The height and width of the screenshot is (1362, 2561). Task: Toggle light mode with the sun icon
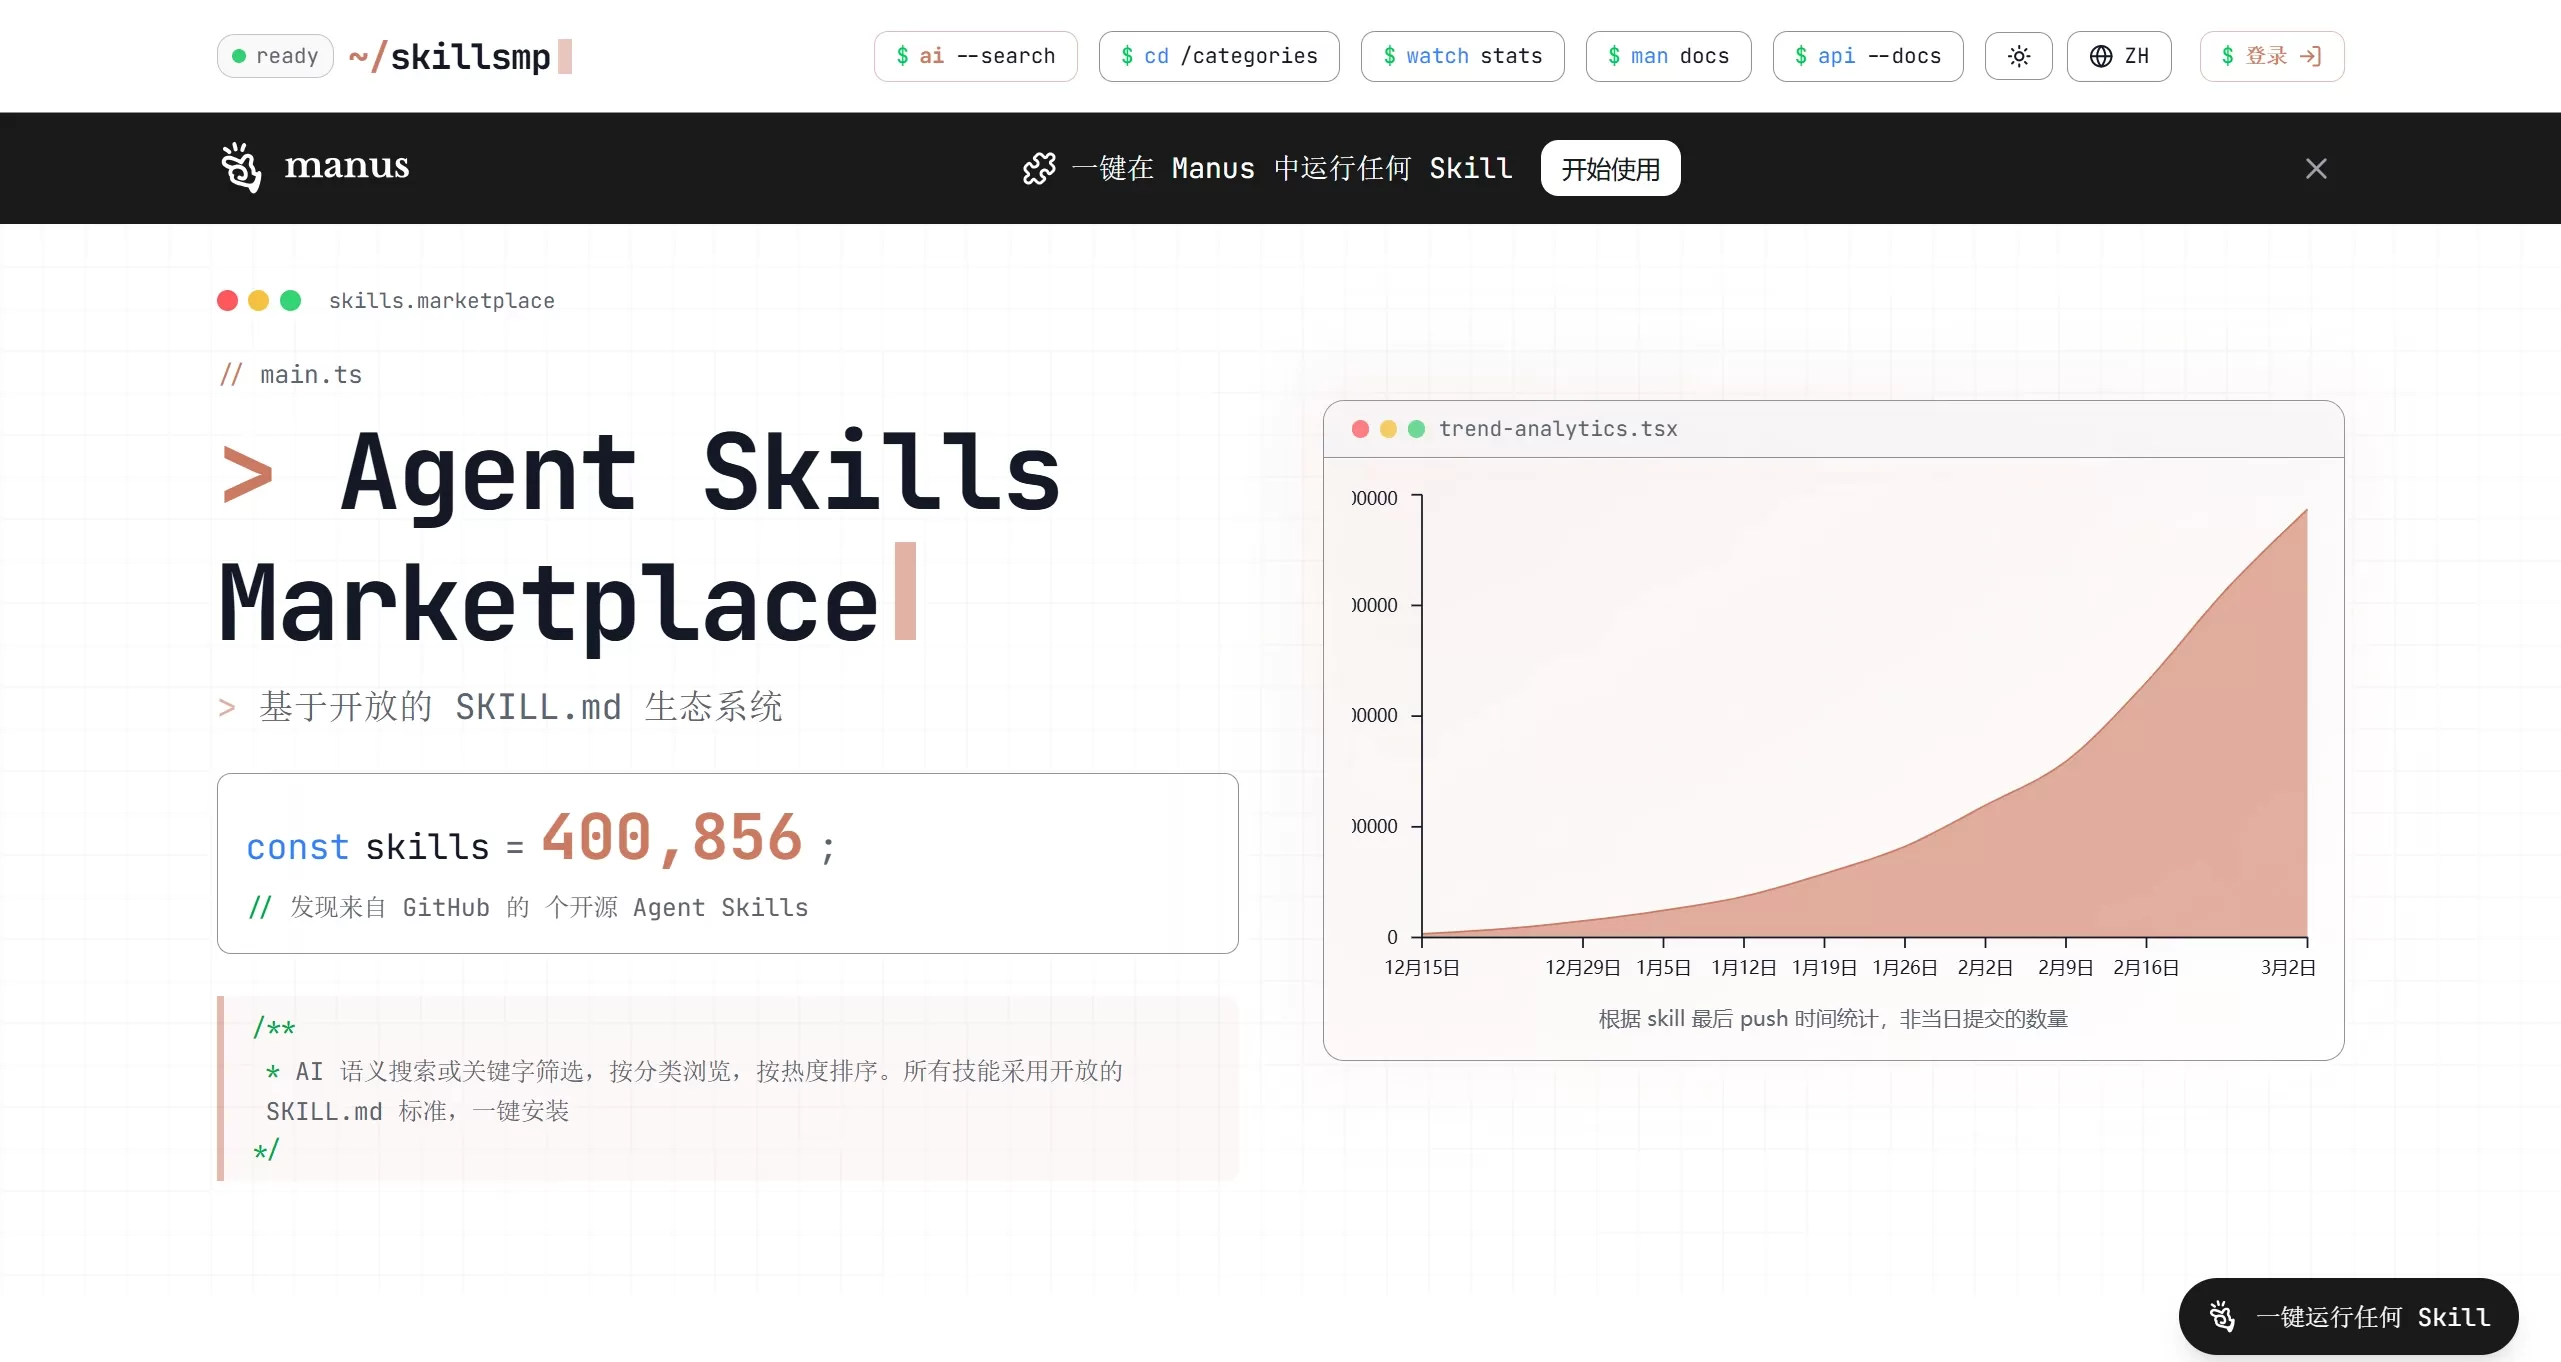point(2019,56)
